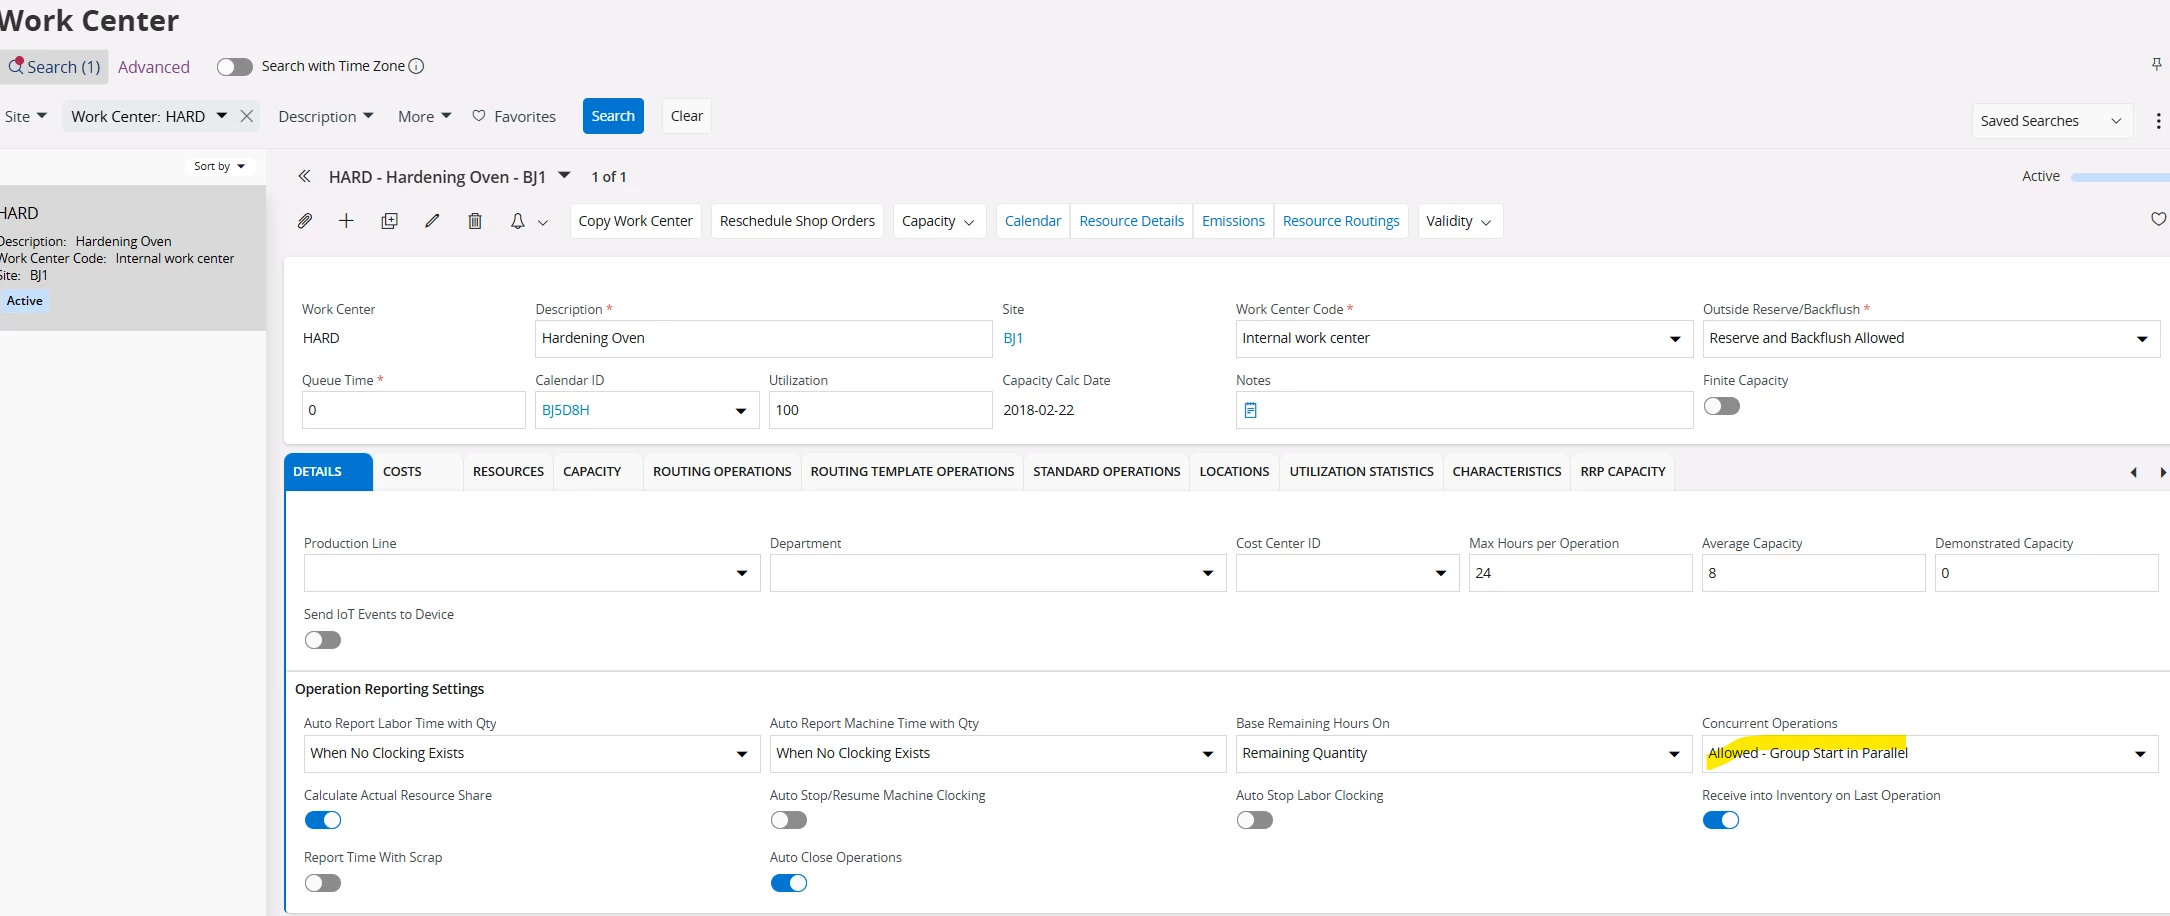The image size is (2170, 916).
Task: Open the Saved Searches dropdown
Action: [2051, 121]
